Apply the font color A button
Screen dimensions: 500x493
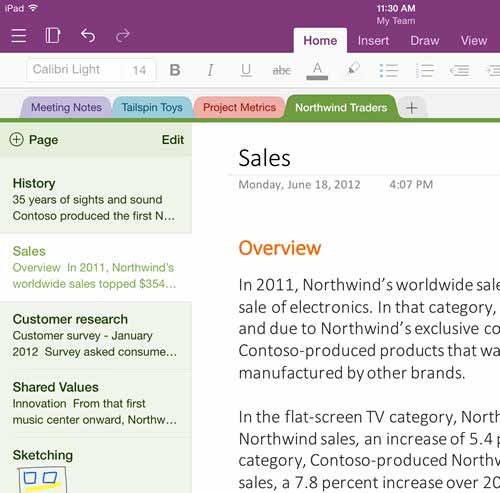point(317,71)
